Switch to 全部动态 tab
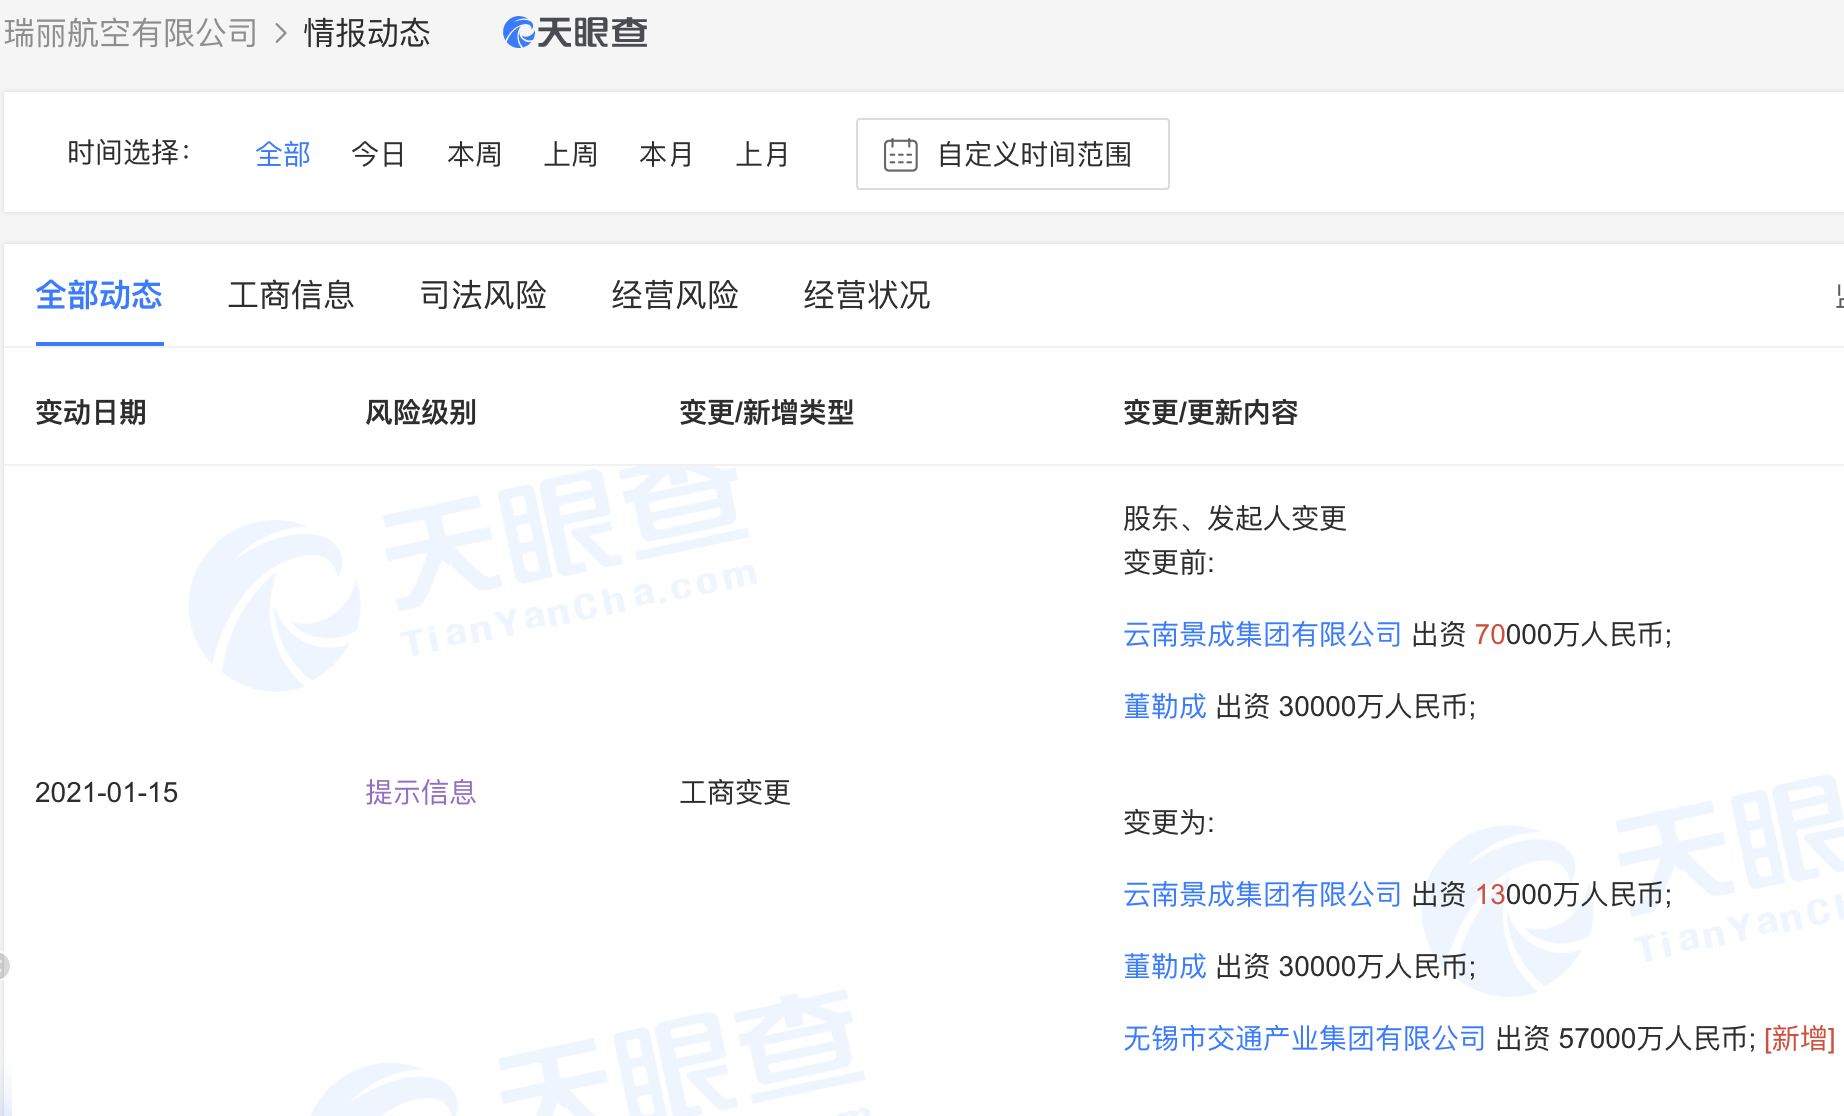 [x=99, y=295]
